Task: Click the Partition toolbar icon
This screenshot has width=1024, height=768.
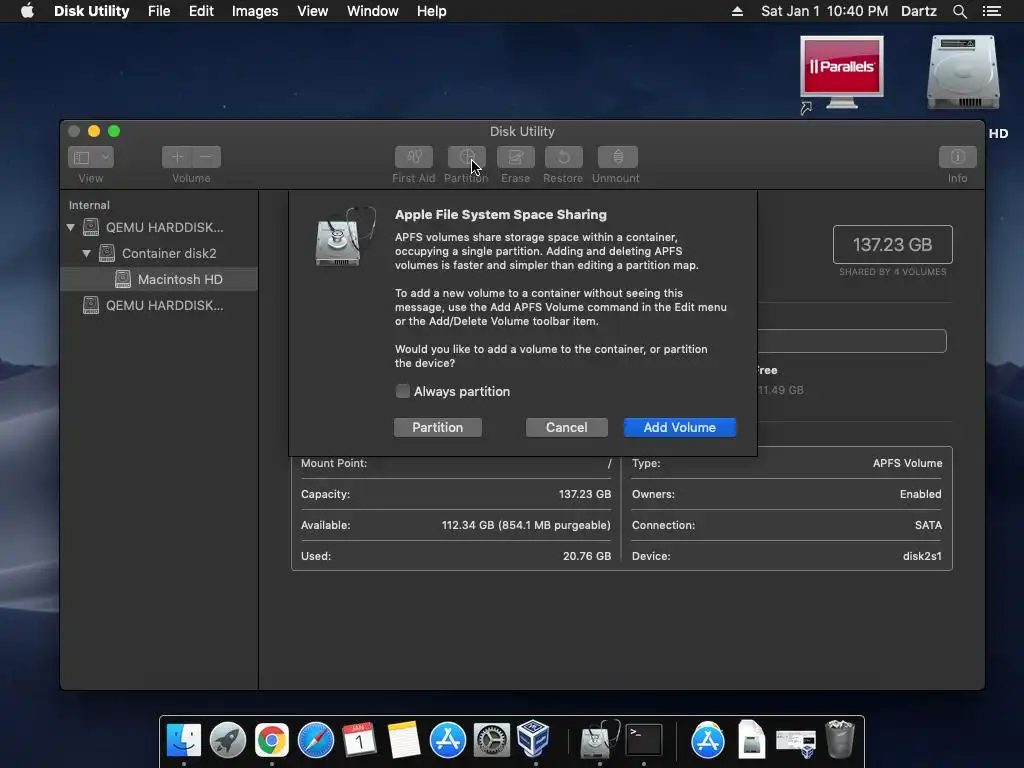Action: (466, 157)
